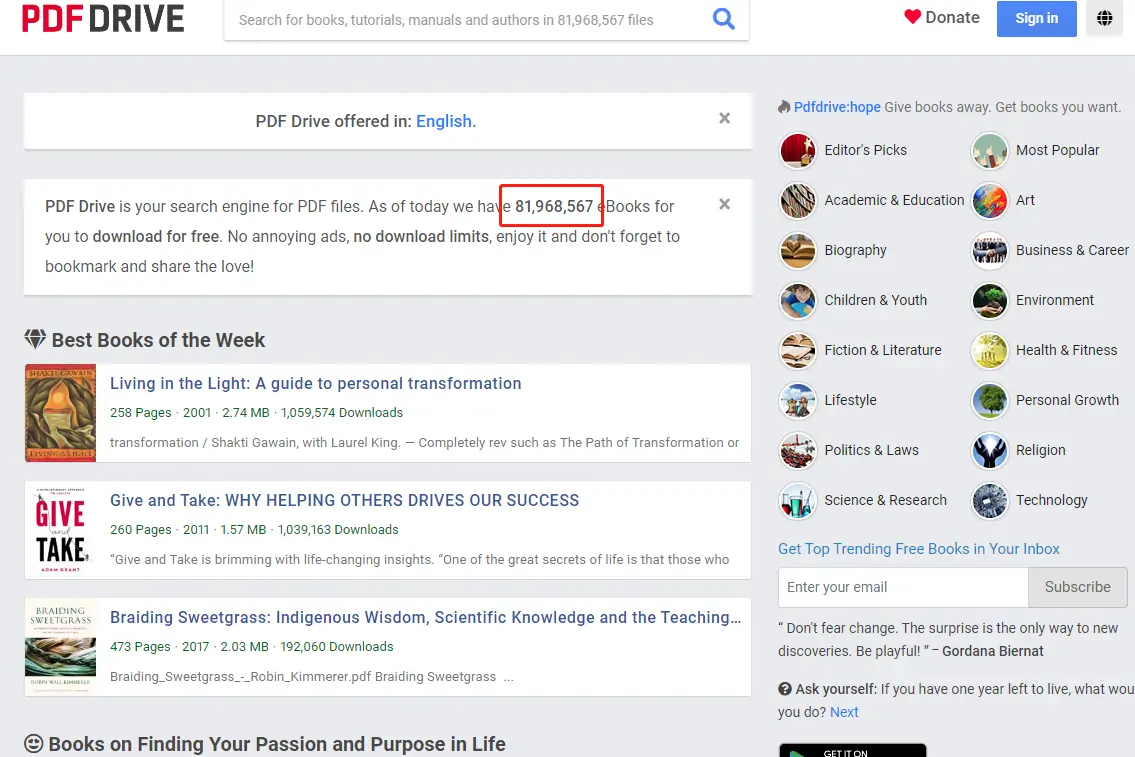Open Living in the Light book title
The width and height of the screenshot is (1135, 757).
coord(316,384)
